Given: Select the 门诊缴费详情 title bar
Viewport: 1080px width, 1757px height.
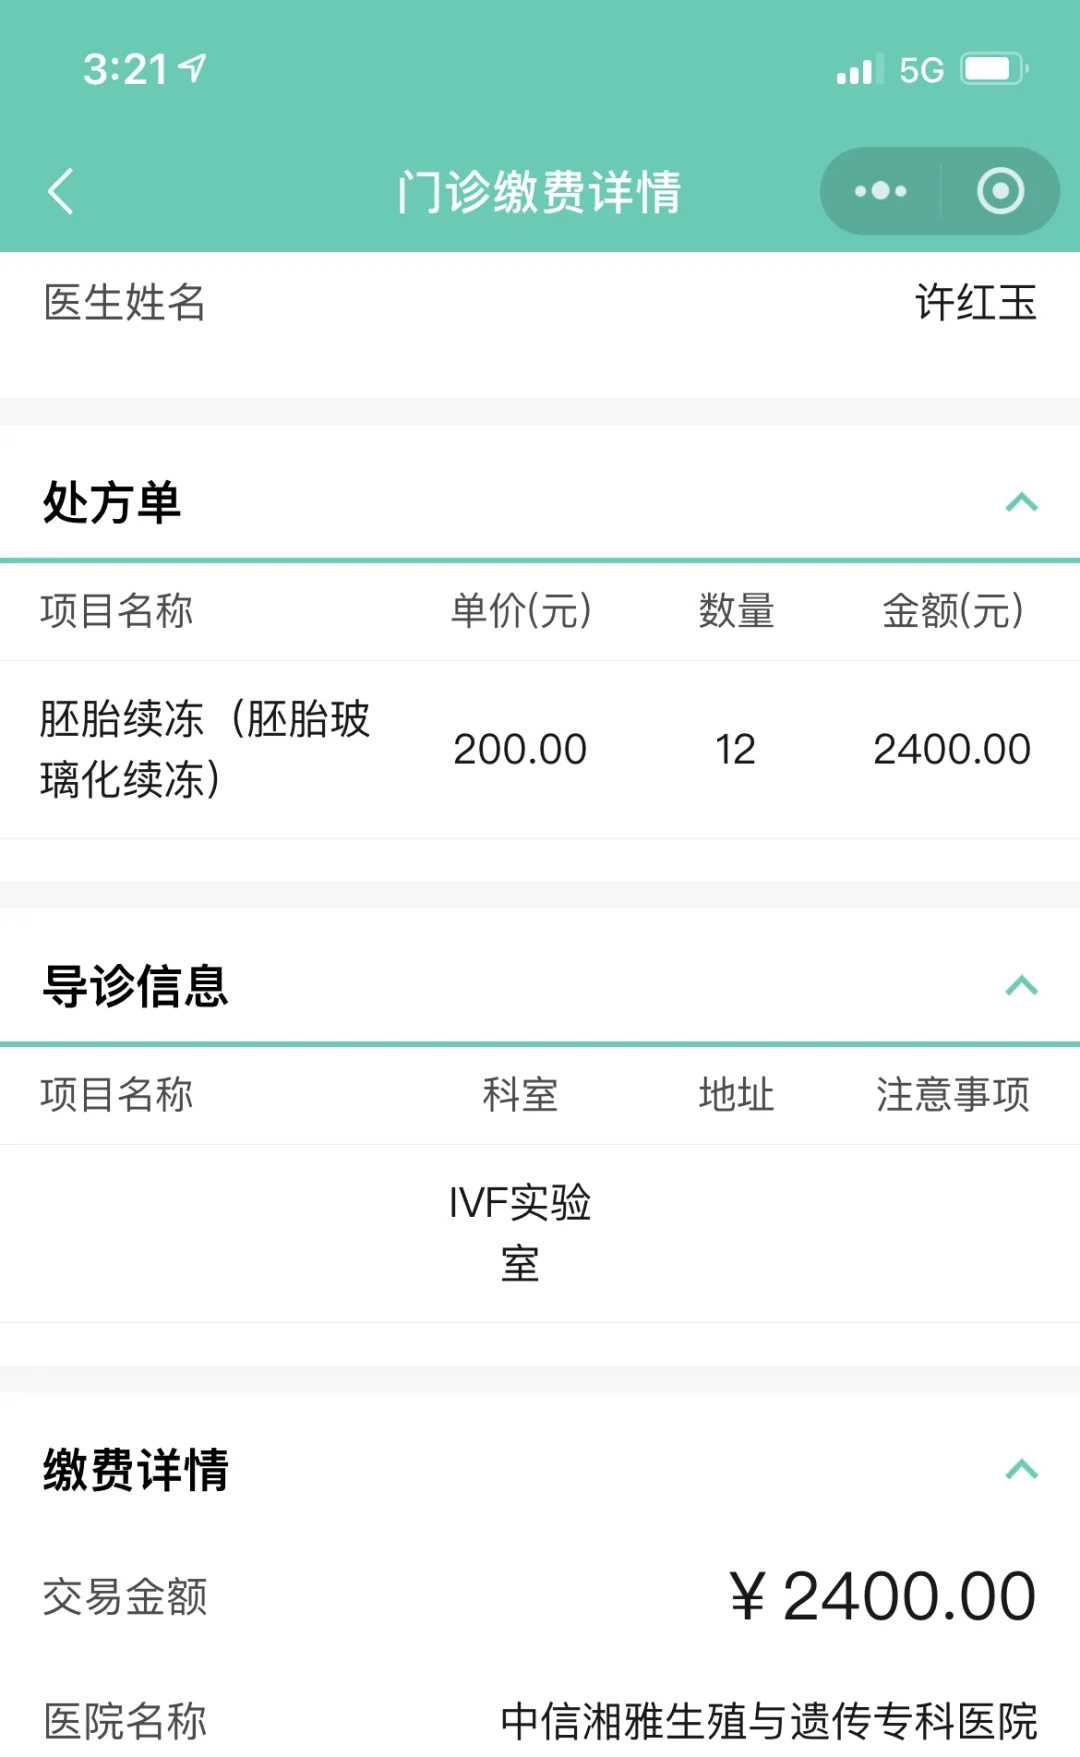Looking at the screenshot, I should [540, 192].
